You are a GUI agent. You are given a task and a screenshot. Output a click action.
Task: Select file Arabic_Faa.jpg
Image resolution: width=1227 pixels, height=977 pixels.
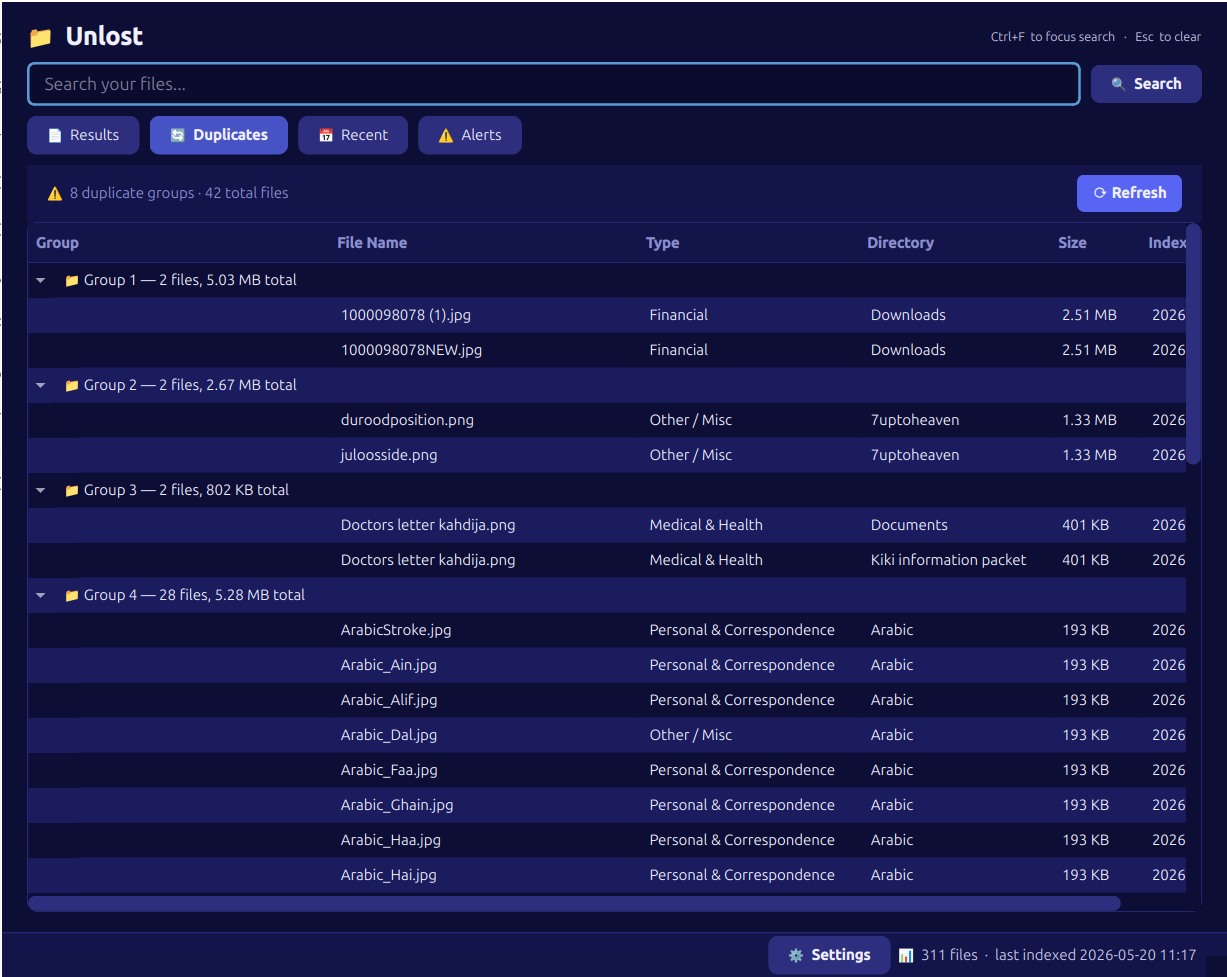[389, 770]
